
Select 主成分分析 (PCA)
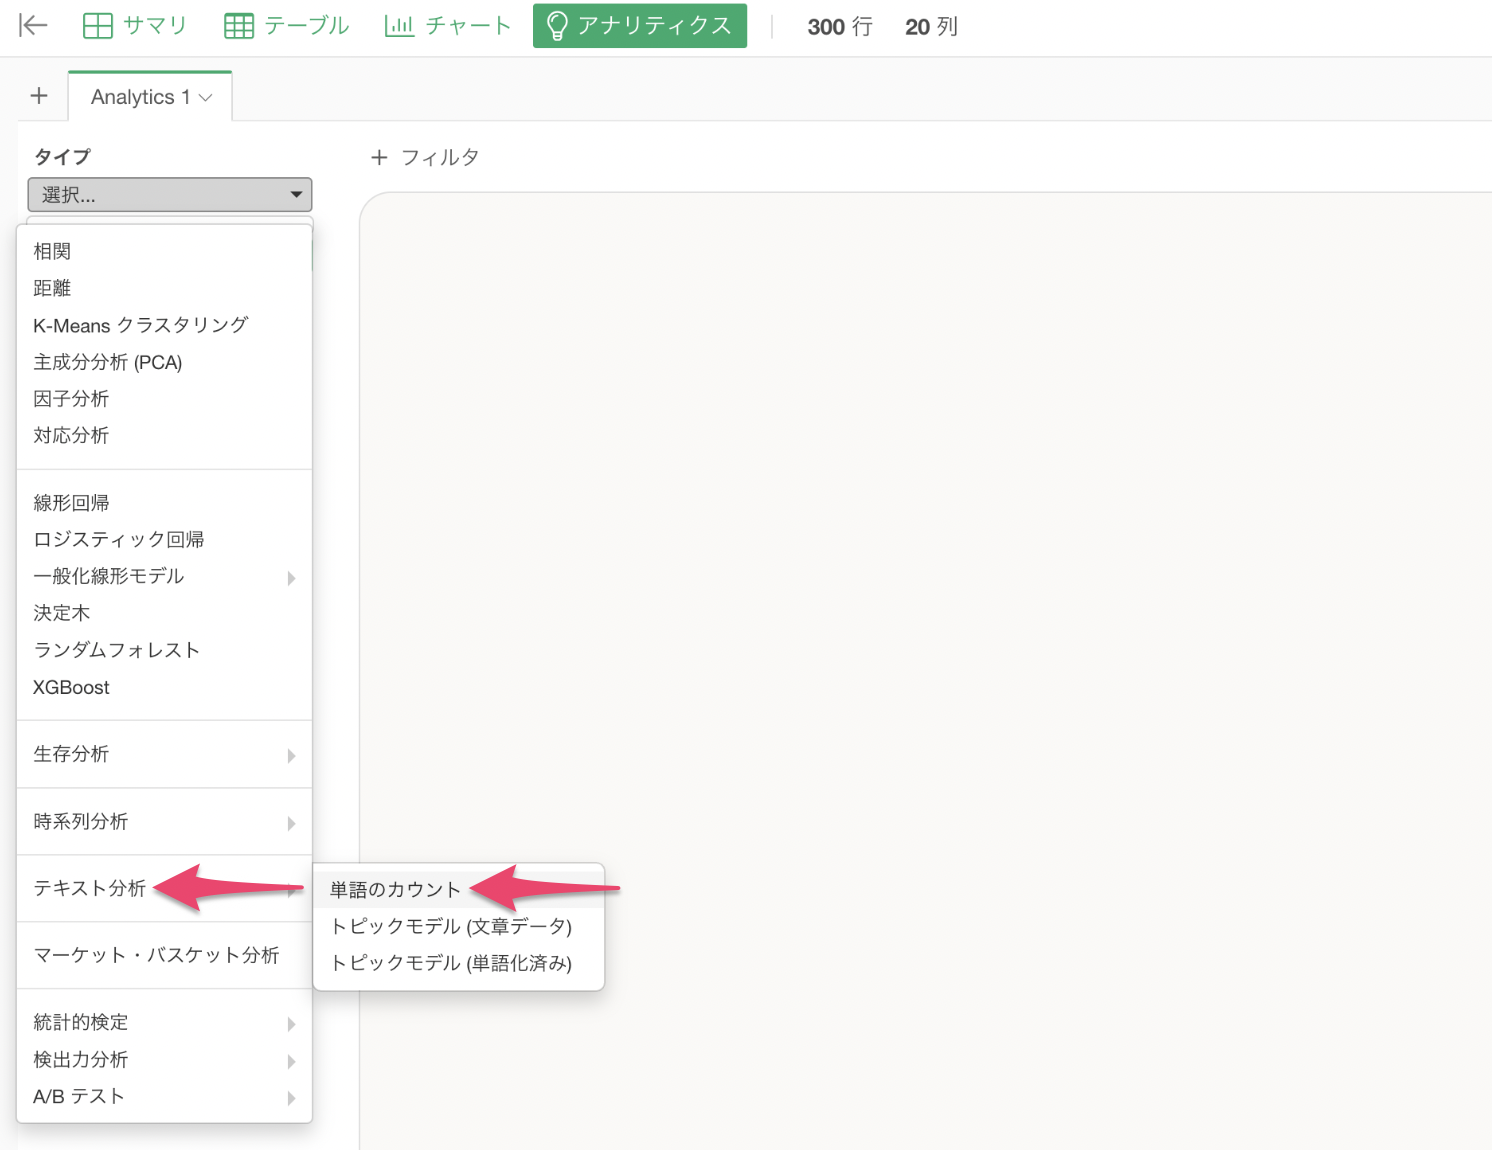(x=164, y=362)
